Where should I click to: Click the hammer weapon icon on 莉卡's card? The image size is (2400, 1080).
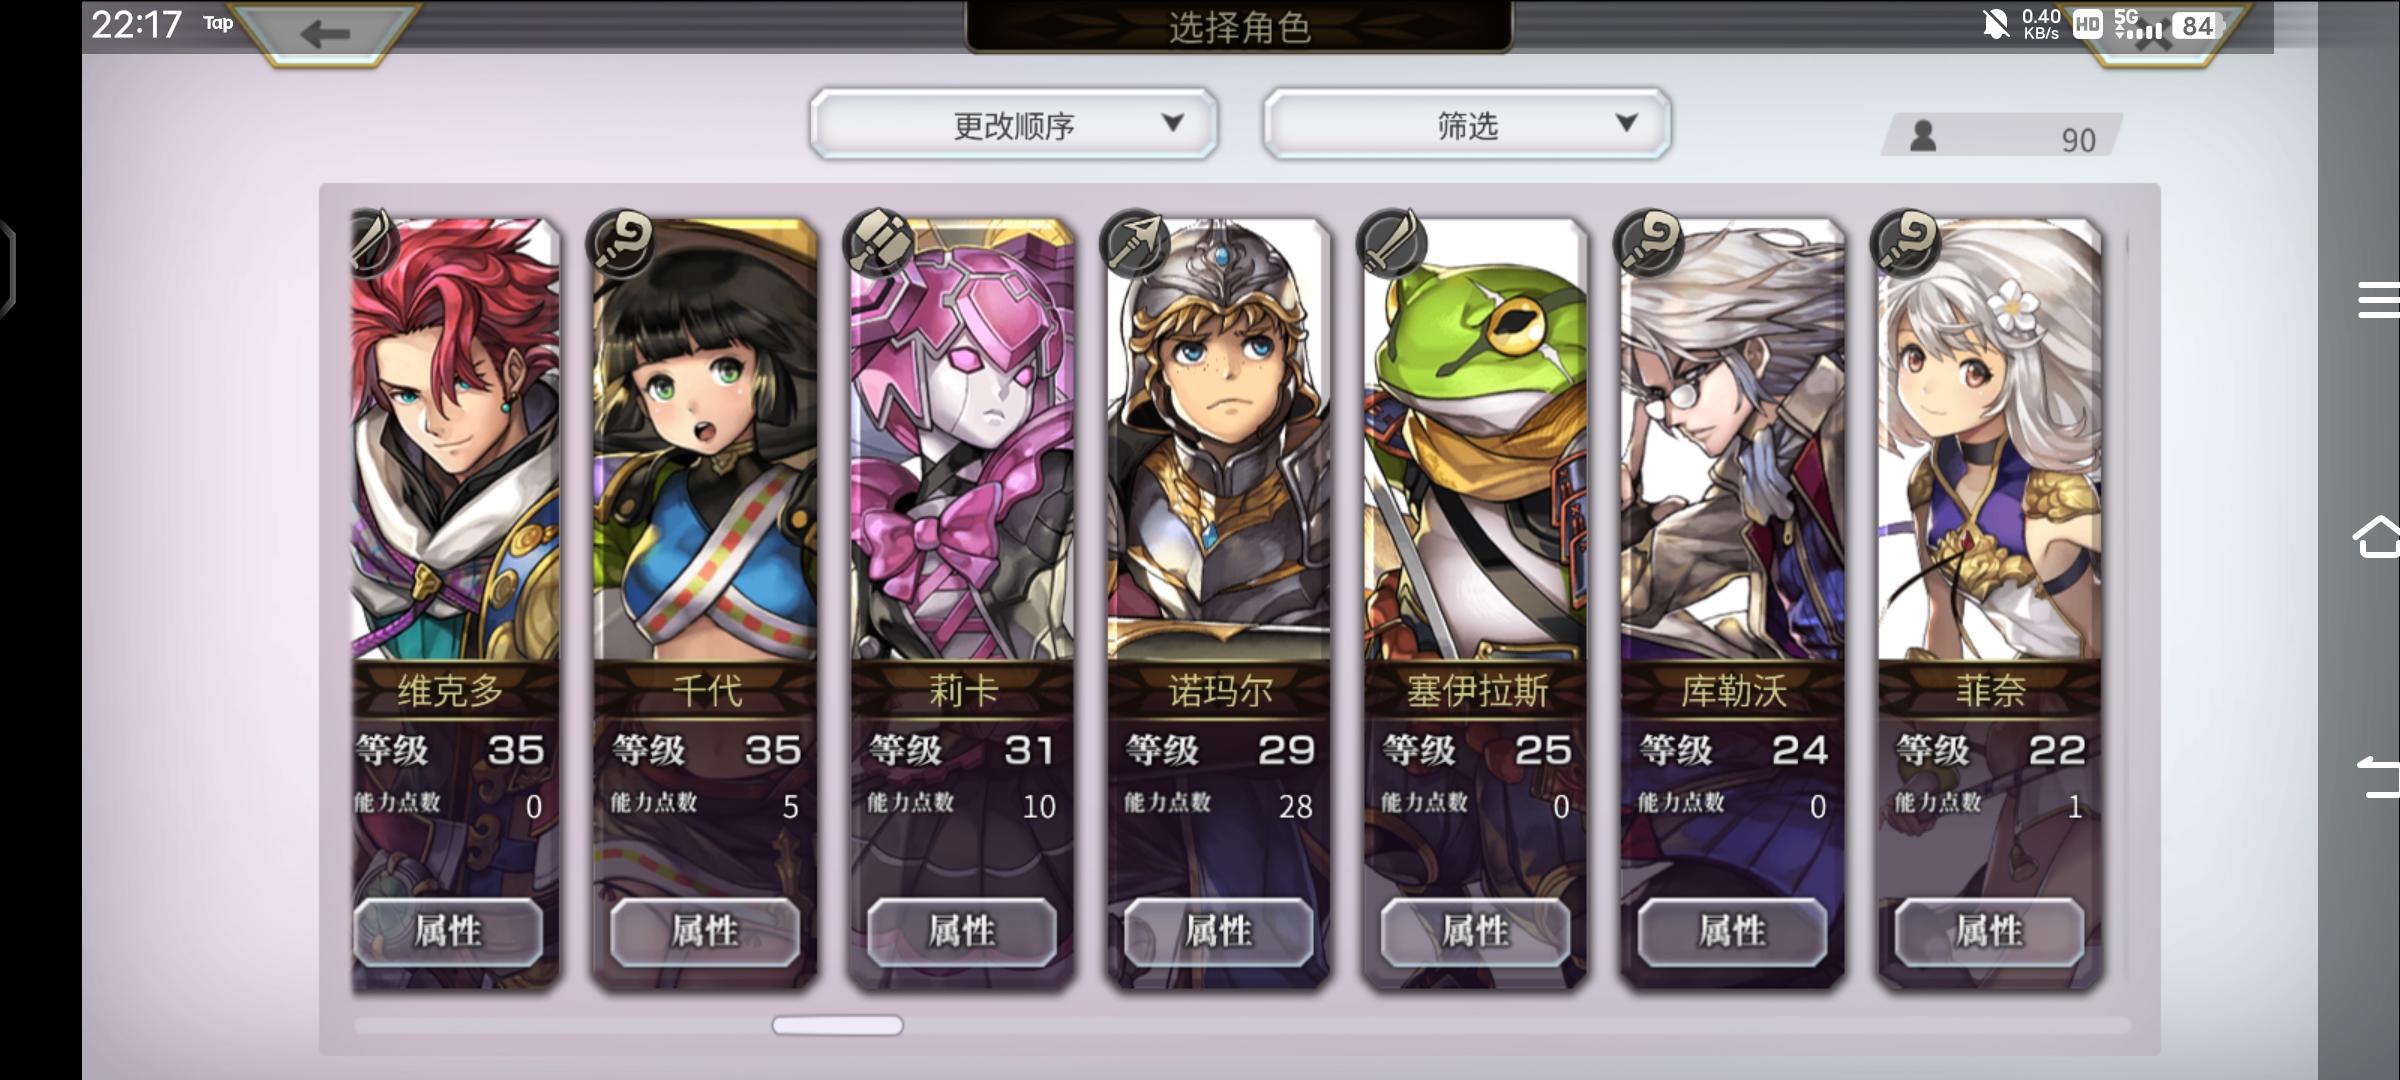(x=878, y=243)
